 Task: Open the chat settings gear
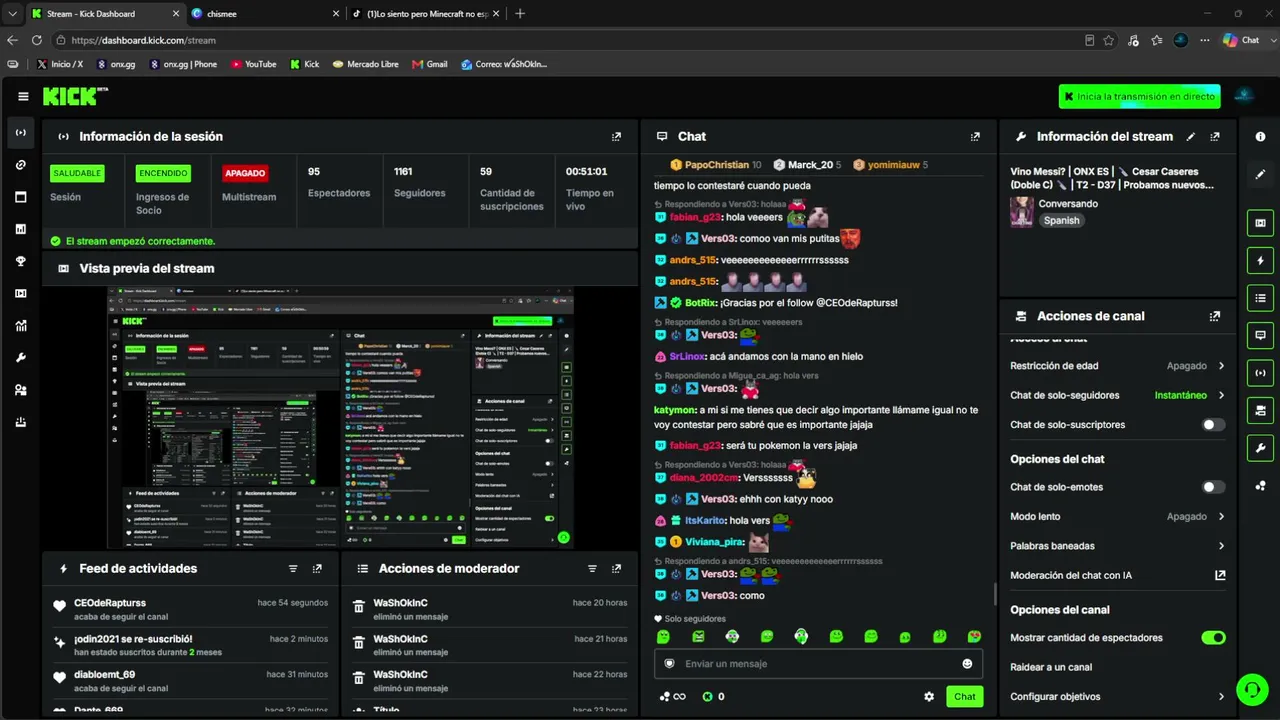929,697
